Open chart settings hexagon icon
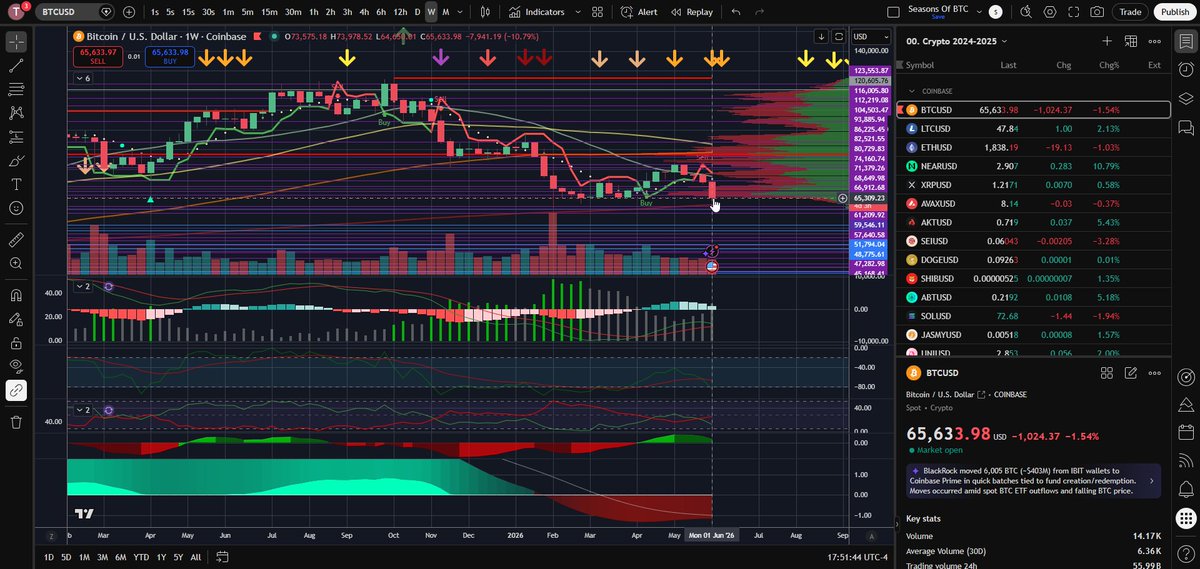The height and width of the screenshot is (569, 1200). point(1050,12)
